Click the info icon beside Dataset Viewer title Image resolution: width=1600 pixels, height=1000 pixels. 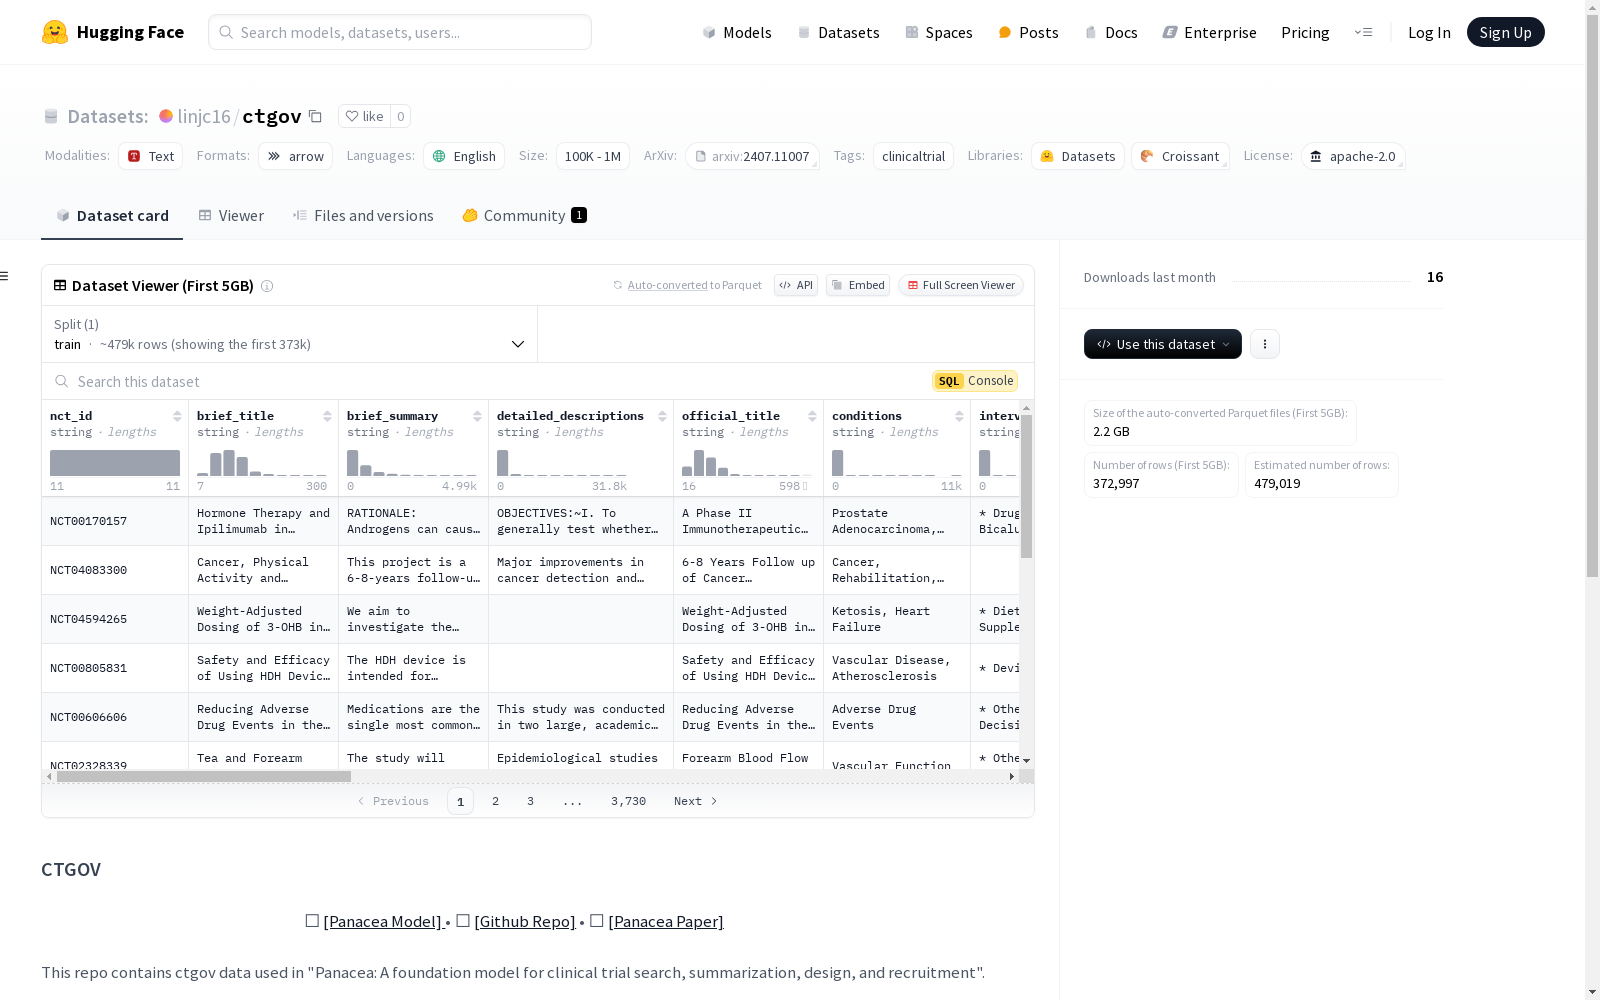(267, 286)
